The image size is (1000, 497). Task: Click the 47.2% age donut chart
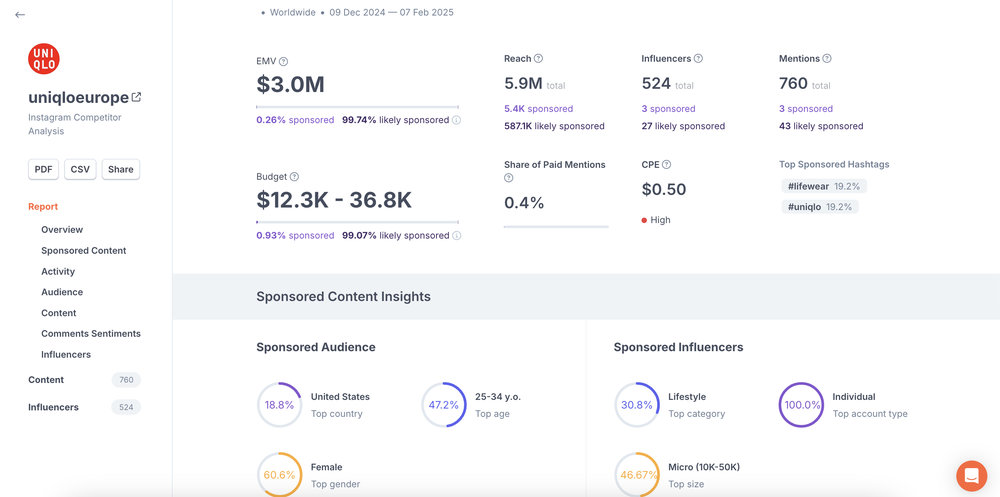click(x=444, y=404)
